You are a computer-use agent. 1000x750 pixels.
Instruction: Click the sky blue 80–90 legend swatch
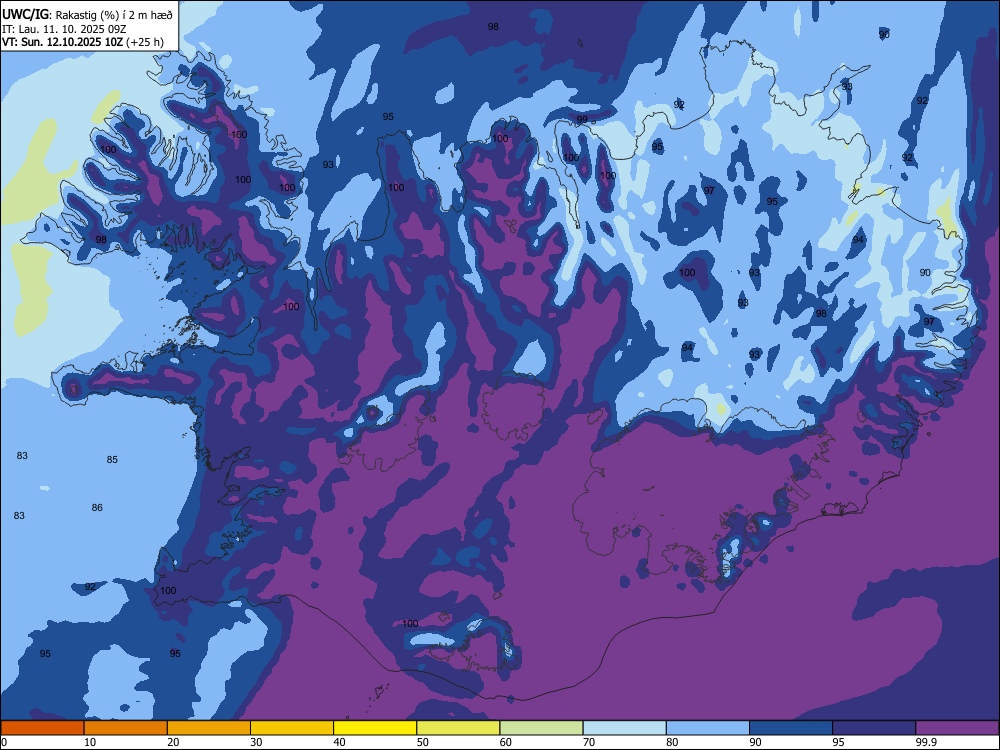[x=708, y=728]
